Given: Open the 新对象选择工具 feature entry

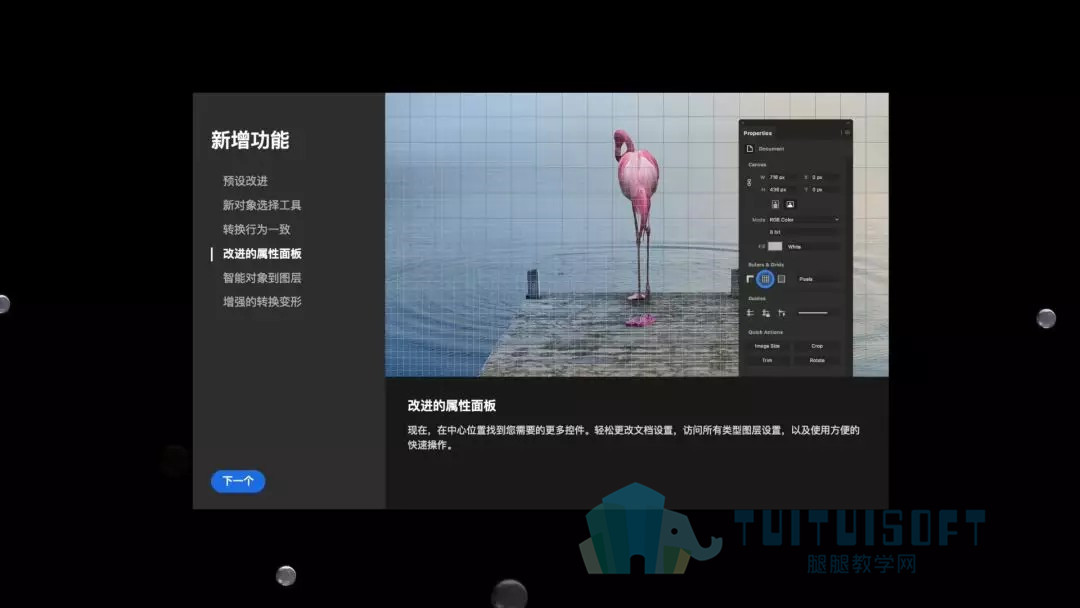Looking at the screenshot, I should 262,205.
